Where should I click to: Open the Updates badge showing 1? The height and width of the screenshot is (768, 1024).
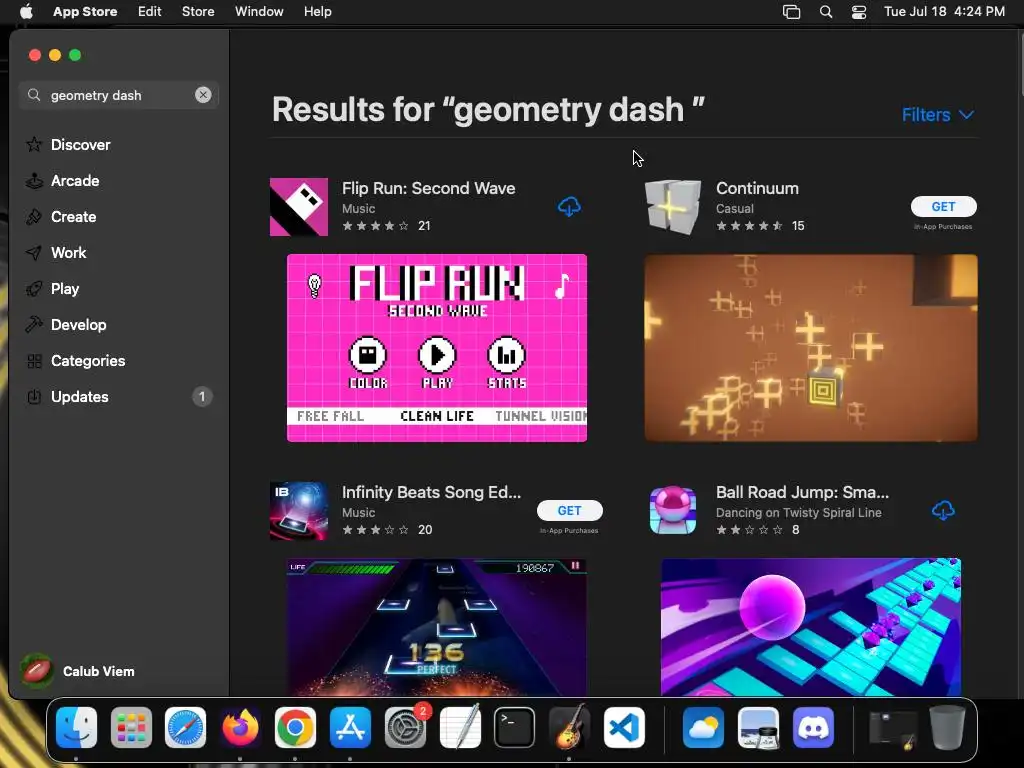(x=202, y=396)
